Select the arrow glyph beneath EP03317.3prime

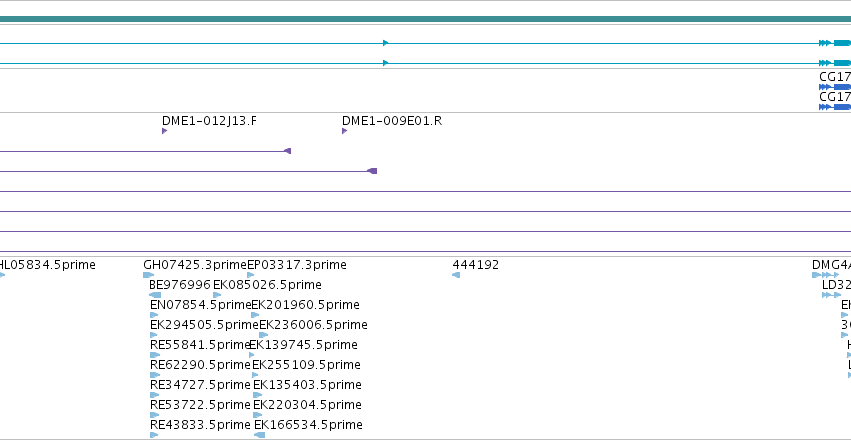[x=250, y=275]
